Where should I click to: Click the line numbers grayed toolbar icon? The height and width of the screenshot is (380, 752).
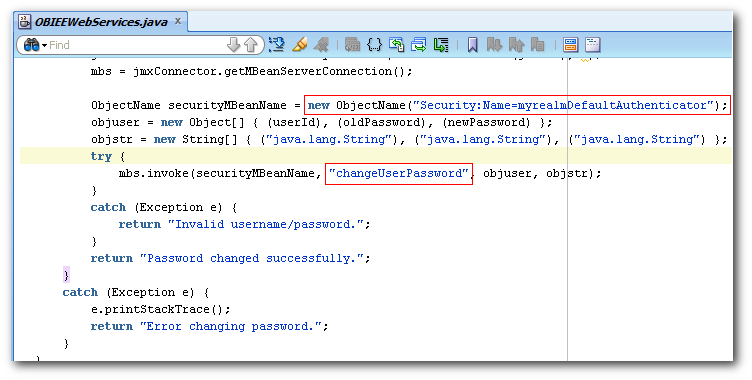pyautogui.click(x=352, y=45)
